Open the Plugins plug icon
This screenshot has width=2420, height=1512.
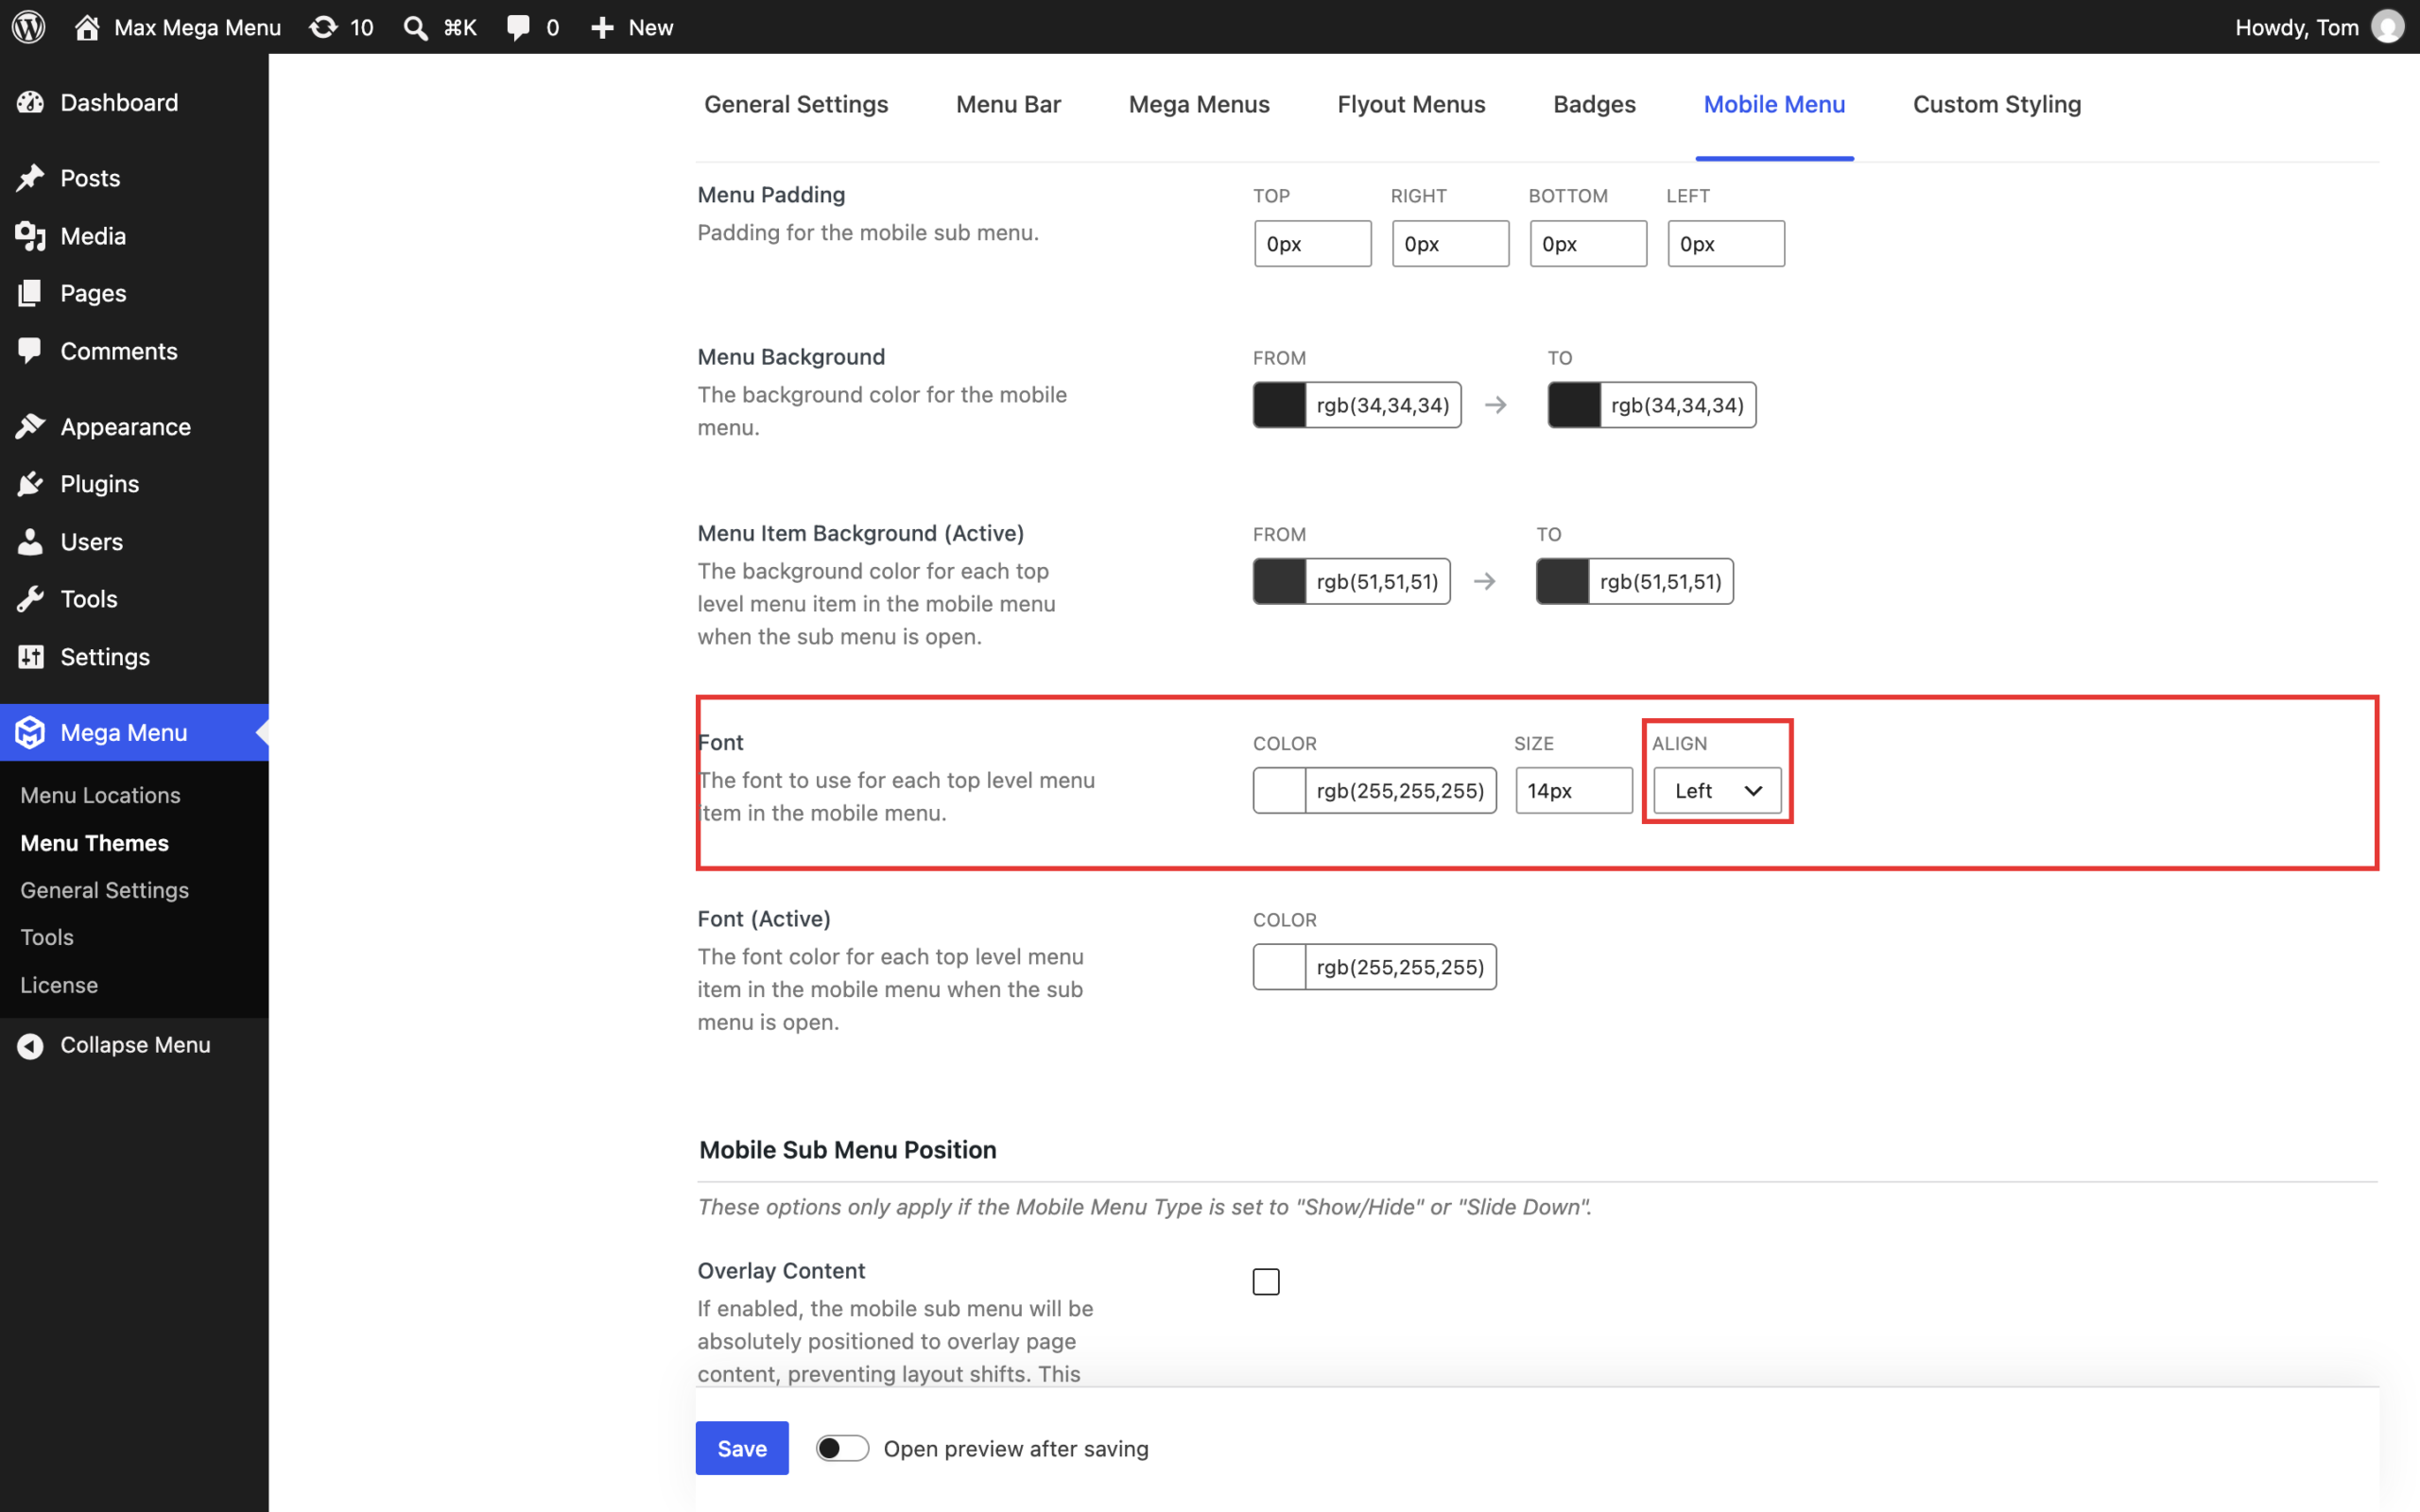pyautogui.click(x=30, y=484)
